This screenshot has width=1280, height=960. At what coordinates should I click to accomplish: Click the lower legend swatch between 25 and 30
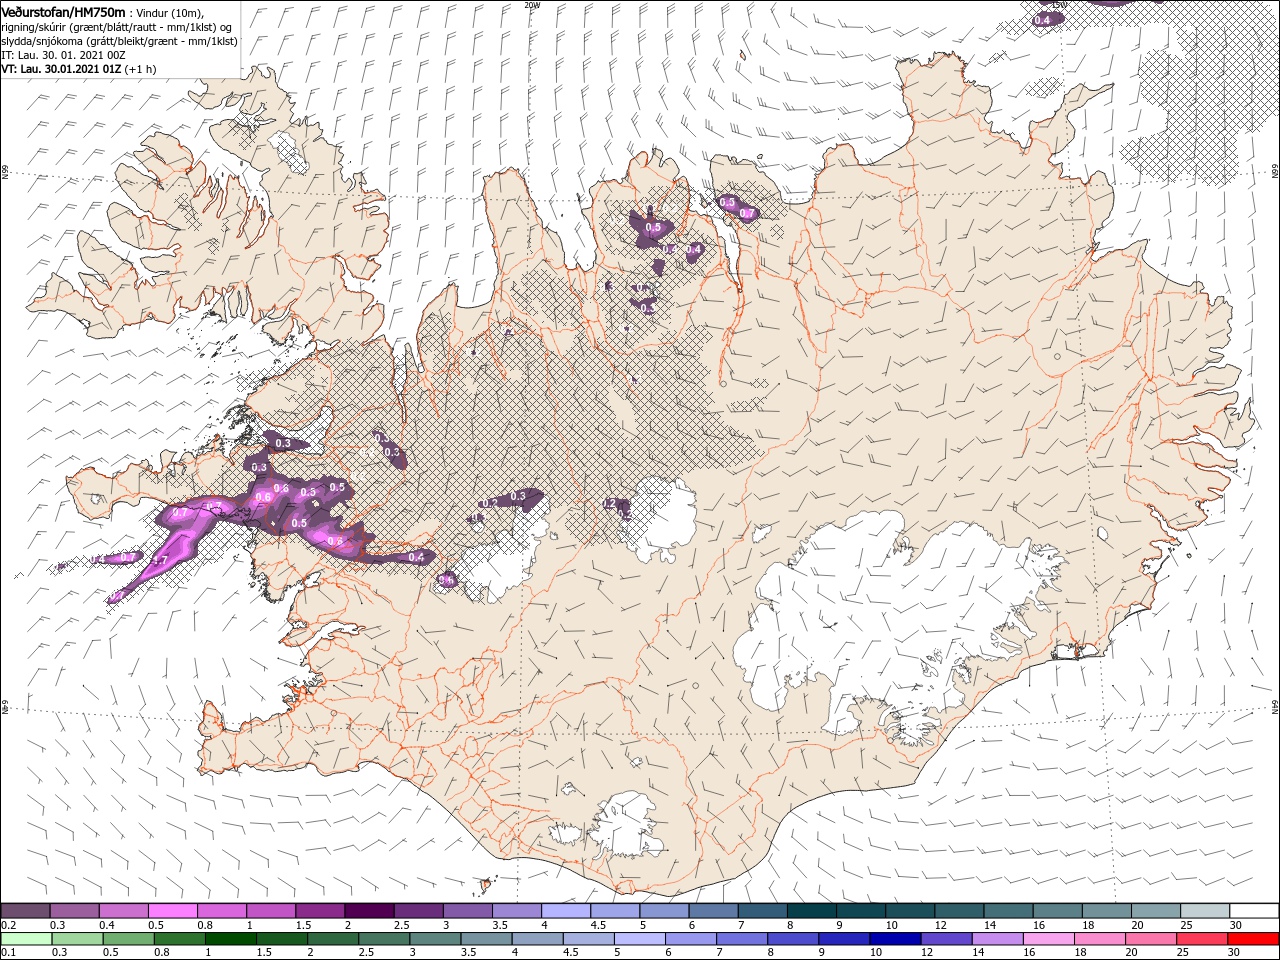click(1200, 939)
